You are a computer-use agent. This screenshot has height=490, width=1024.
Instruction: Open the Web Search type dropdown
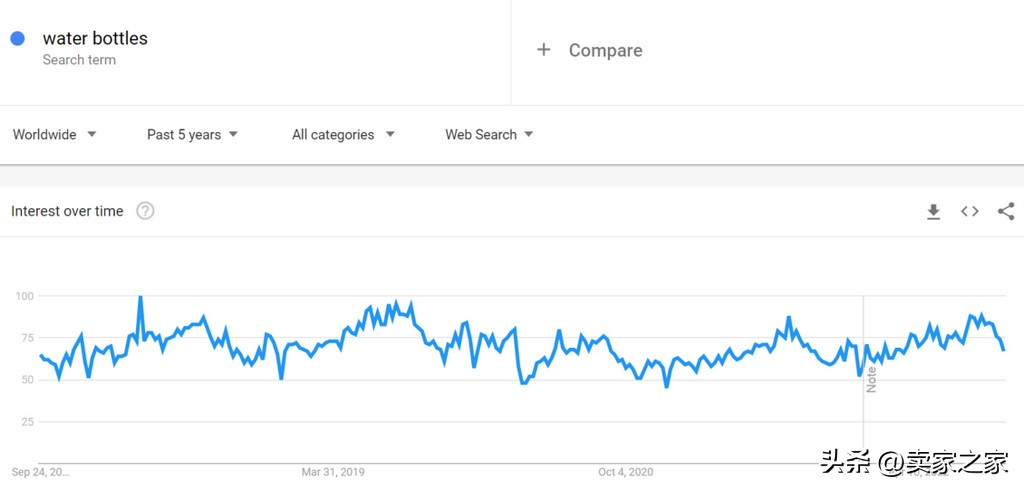click(489, 134)
